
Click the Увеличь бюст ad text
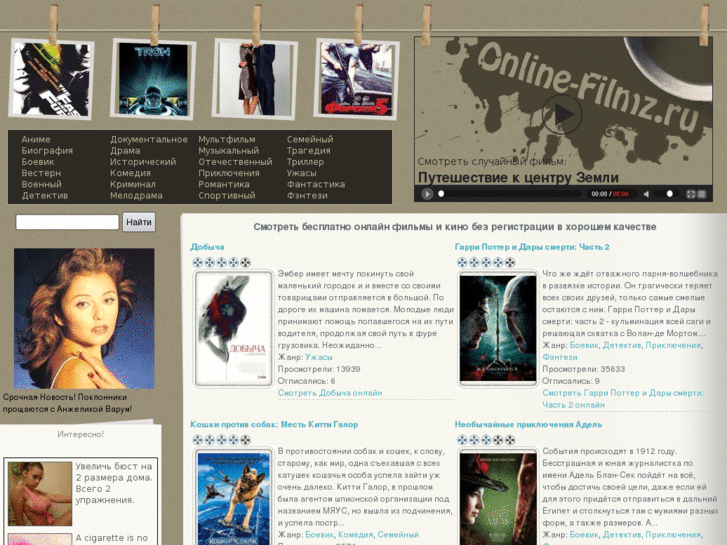(114, 483)
